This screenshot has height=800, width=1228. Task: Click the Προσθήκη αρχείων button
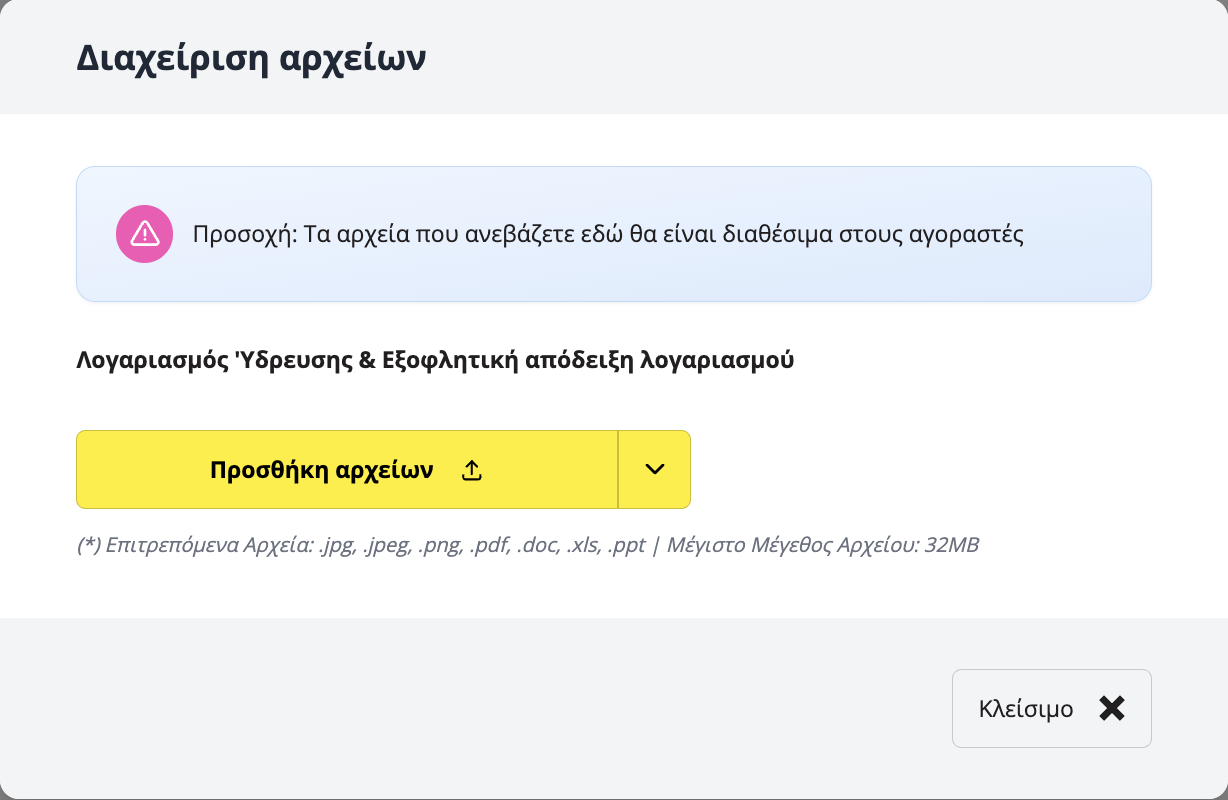coord(324,469)
